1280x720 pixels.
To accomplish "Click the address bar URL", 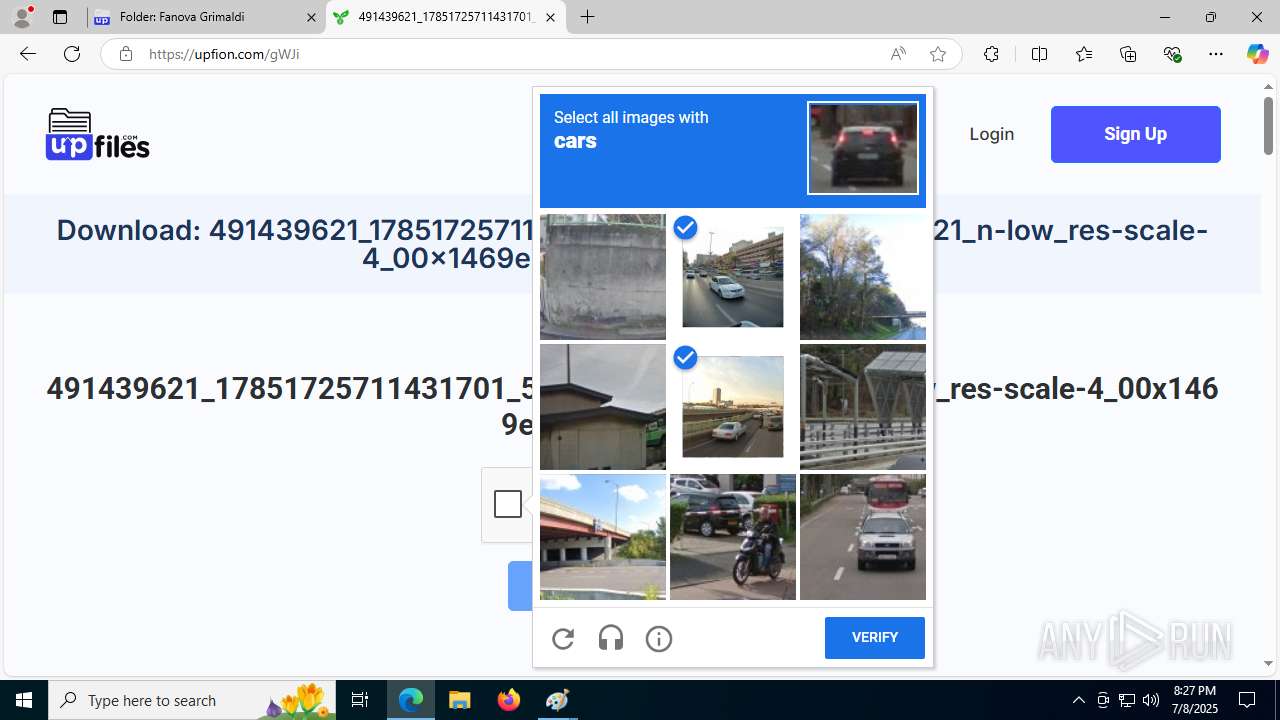I will pos(224,54).
